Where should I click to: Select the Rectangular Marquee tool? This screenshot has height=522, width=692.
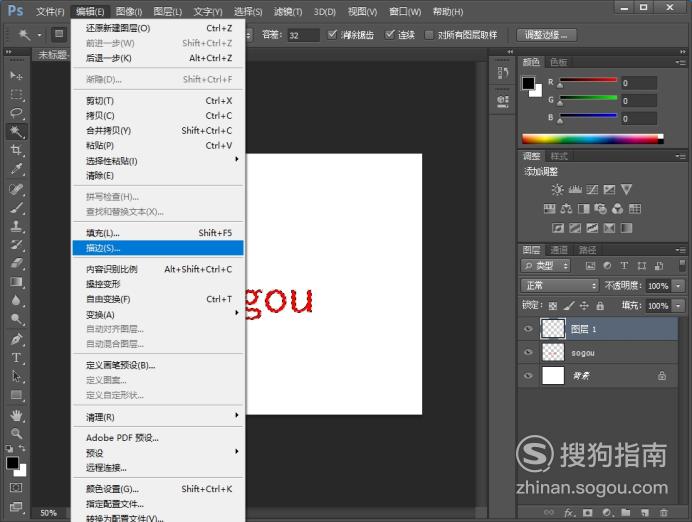16,94
